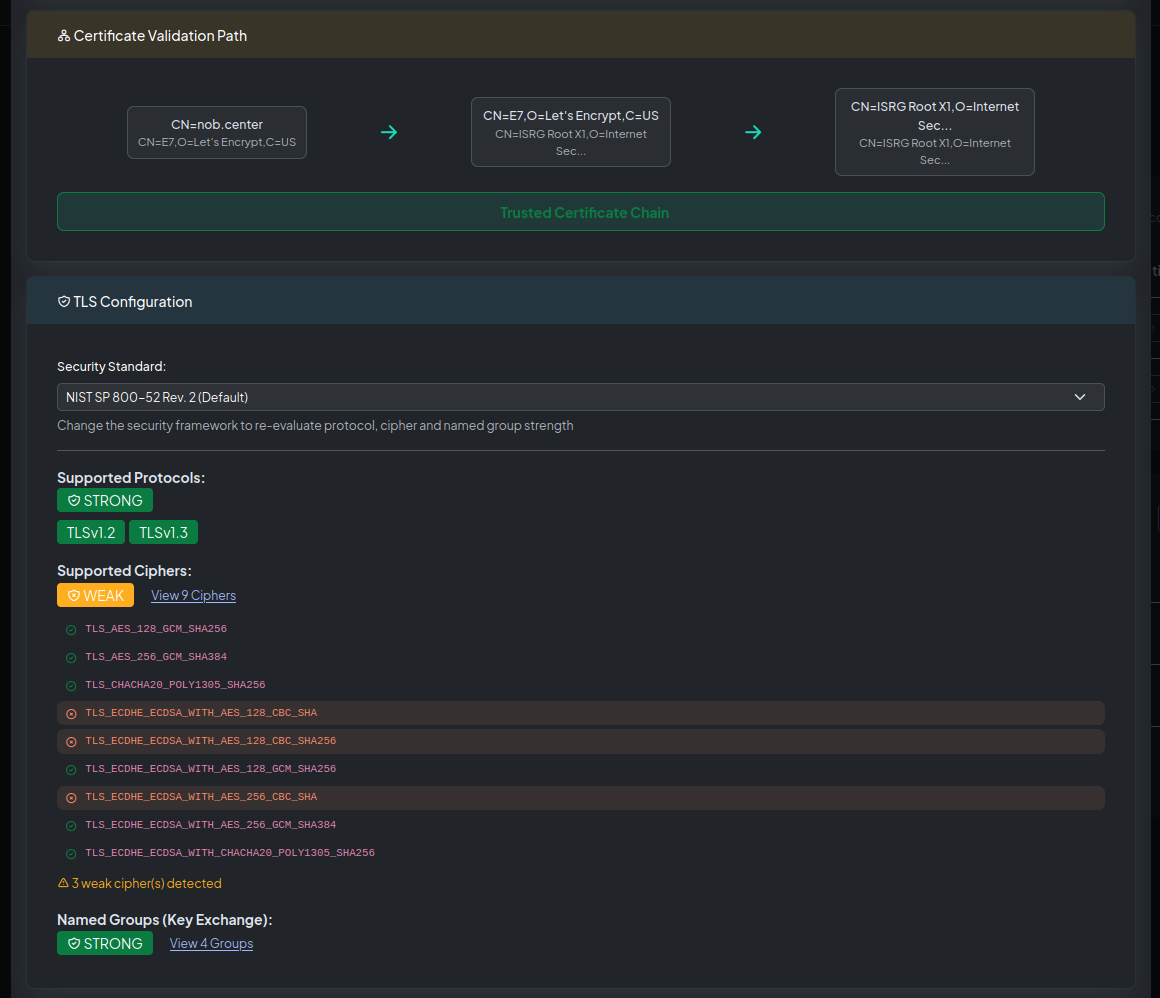Image resolution: width=1160 pixels, height=998 pixels.
Task: Select the CN=E7 Let's Encrypt certificate card
Action: [x=571, y=132]
